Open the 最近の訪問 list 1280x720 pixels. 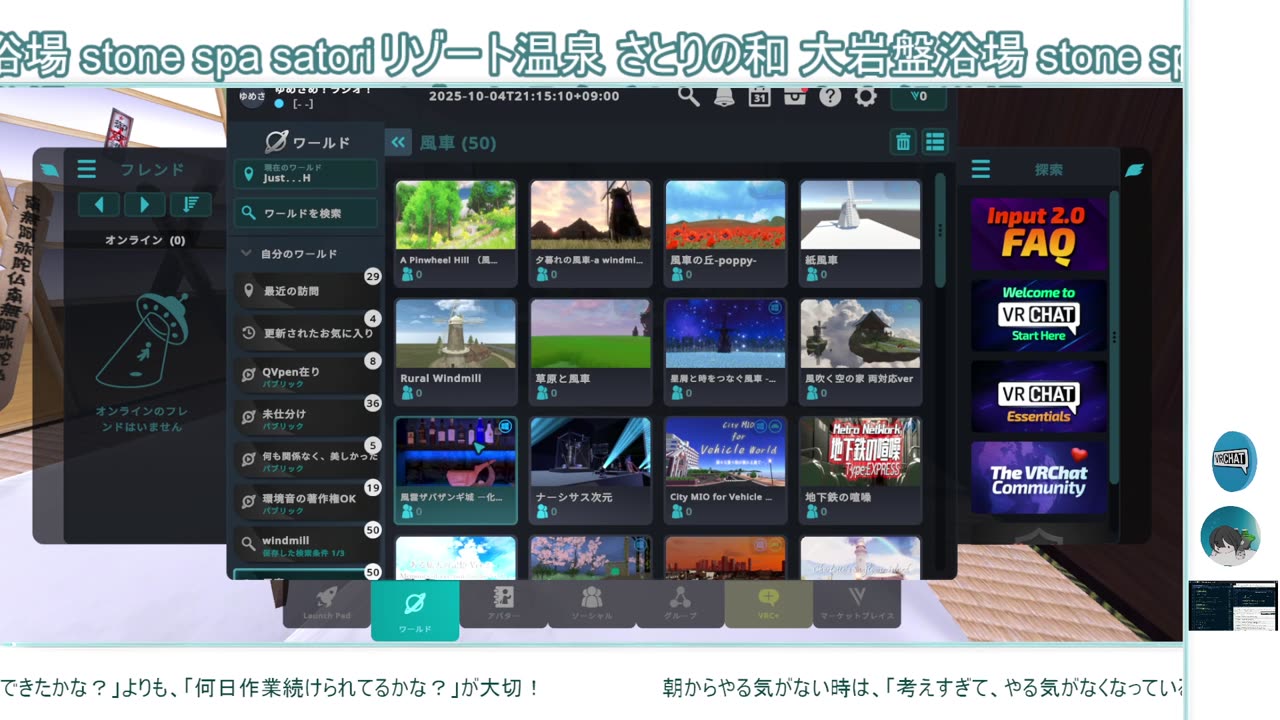[x=306, y=291]
